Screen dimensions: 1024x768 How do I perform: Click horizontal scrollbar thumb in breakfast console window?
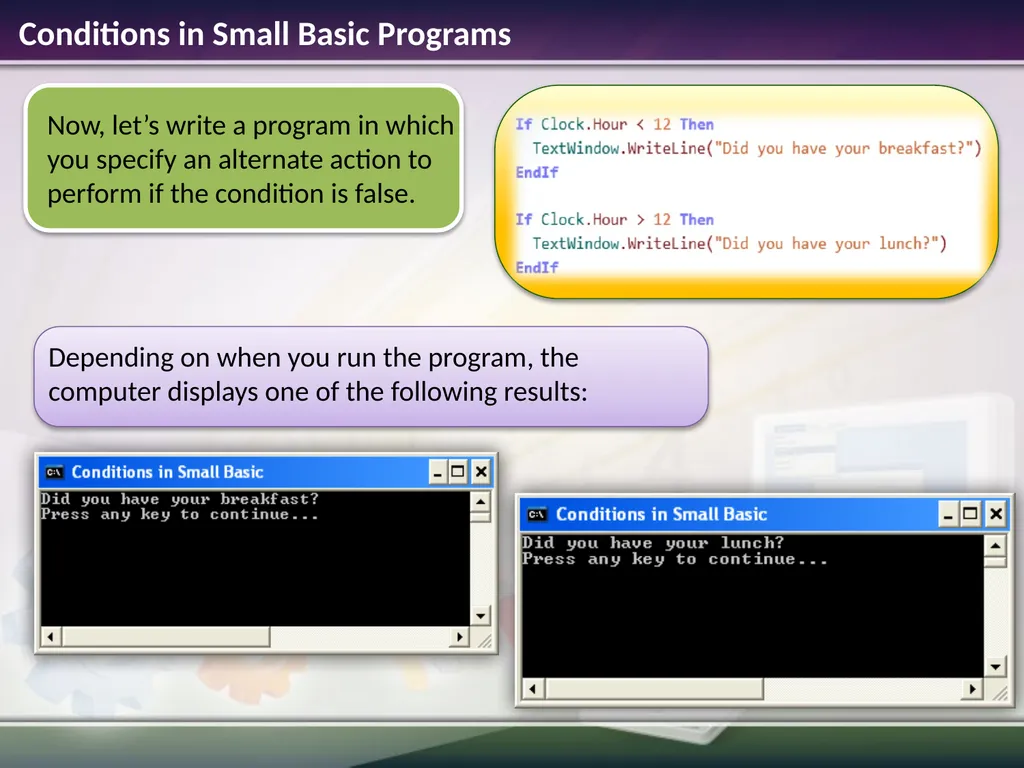pyautogui.click(x=165, y=637)
